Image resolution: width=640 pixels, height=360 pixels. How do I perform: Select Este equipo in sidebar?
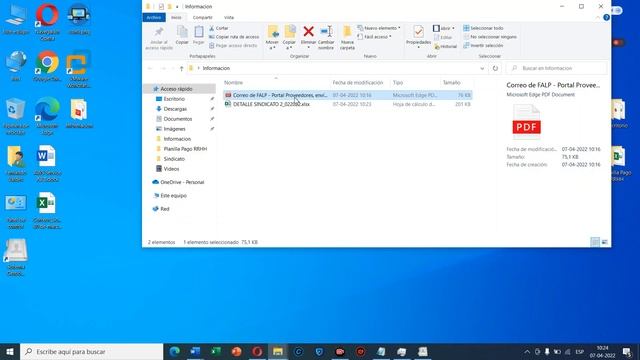pos(173,196)
